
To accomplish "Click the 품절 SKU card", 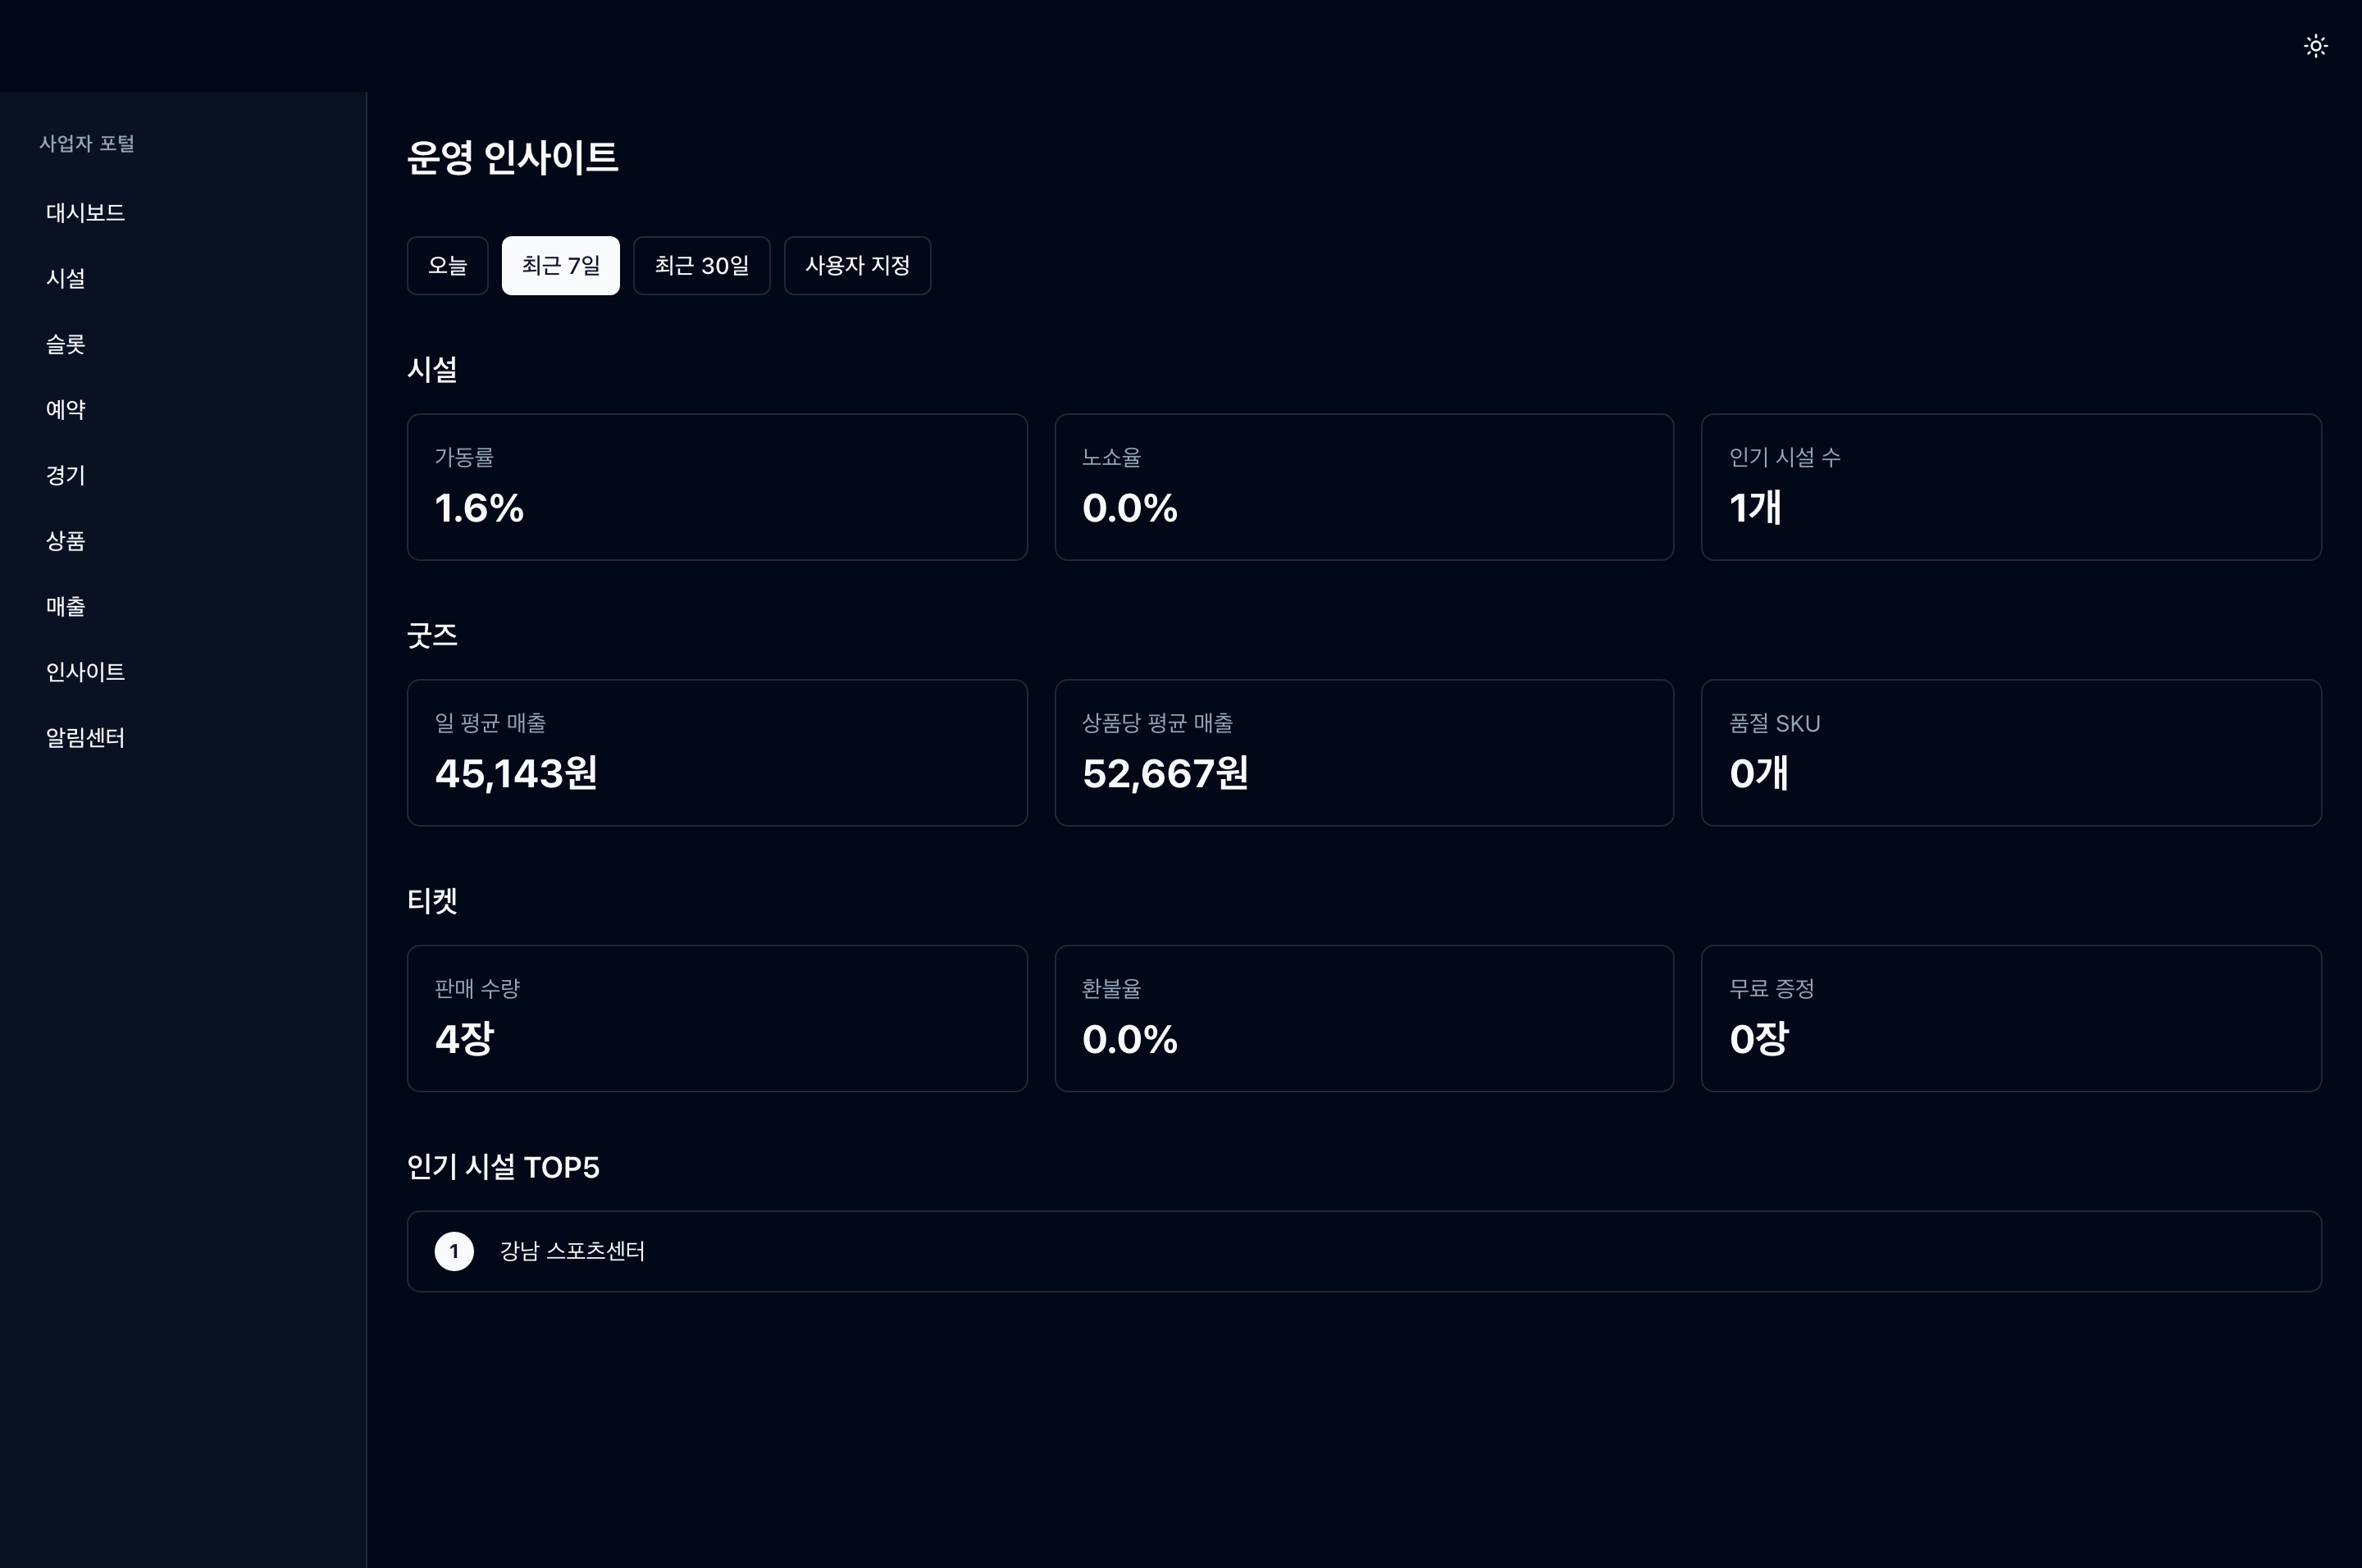I will pyautogui.click(x=2011, y=753).
